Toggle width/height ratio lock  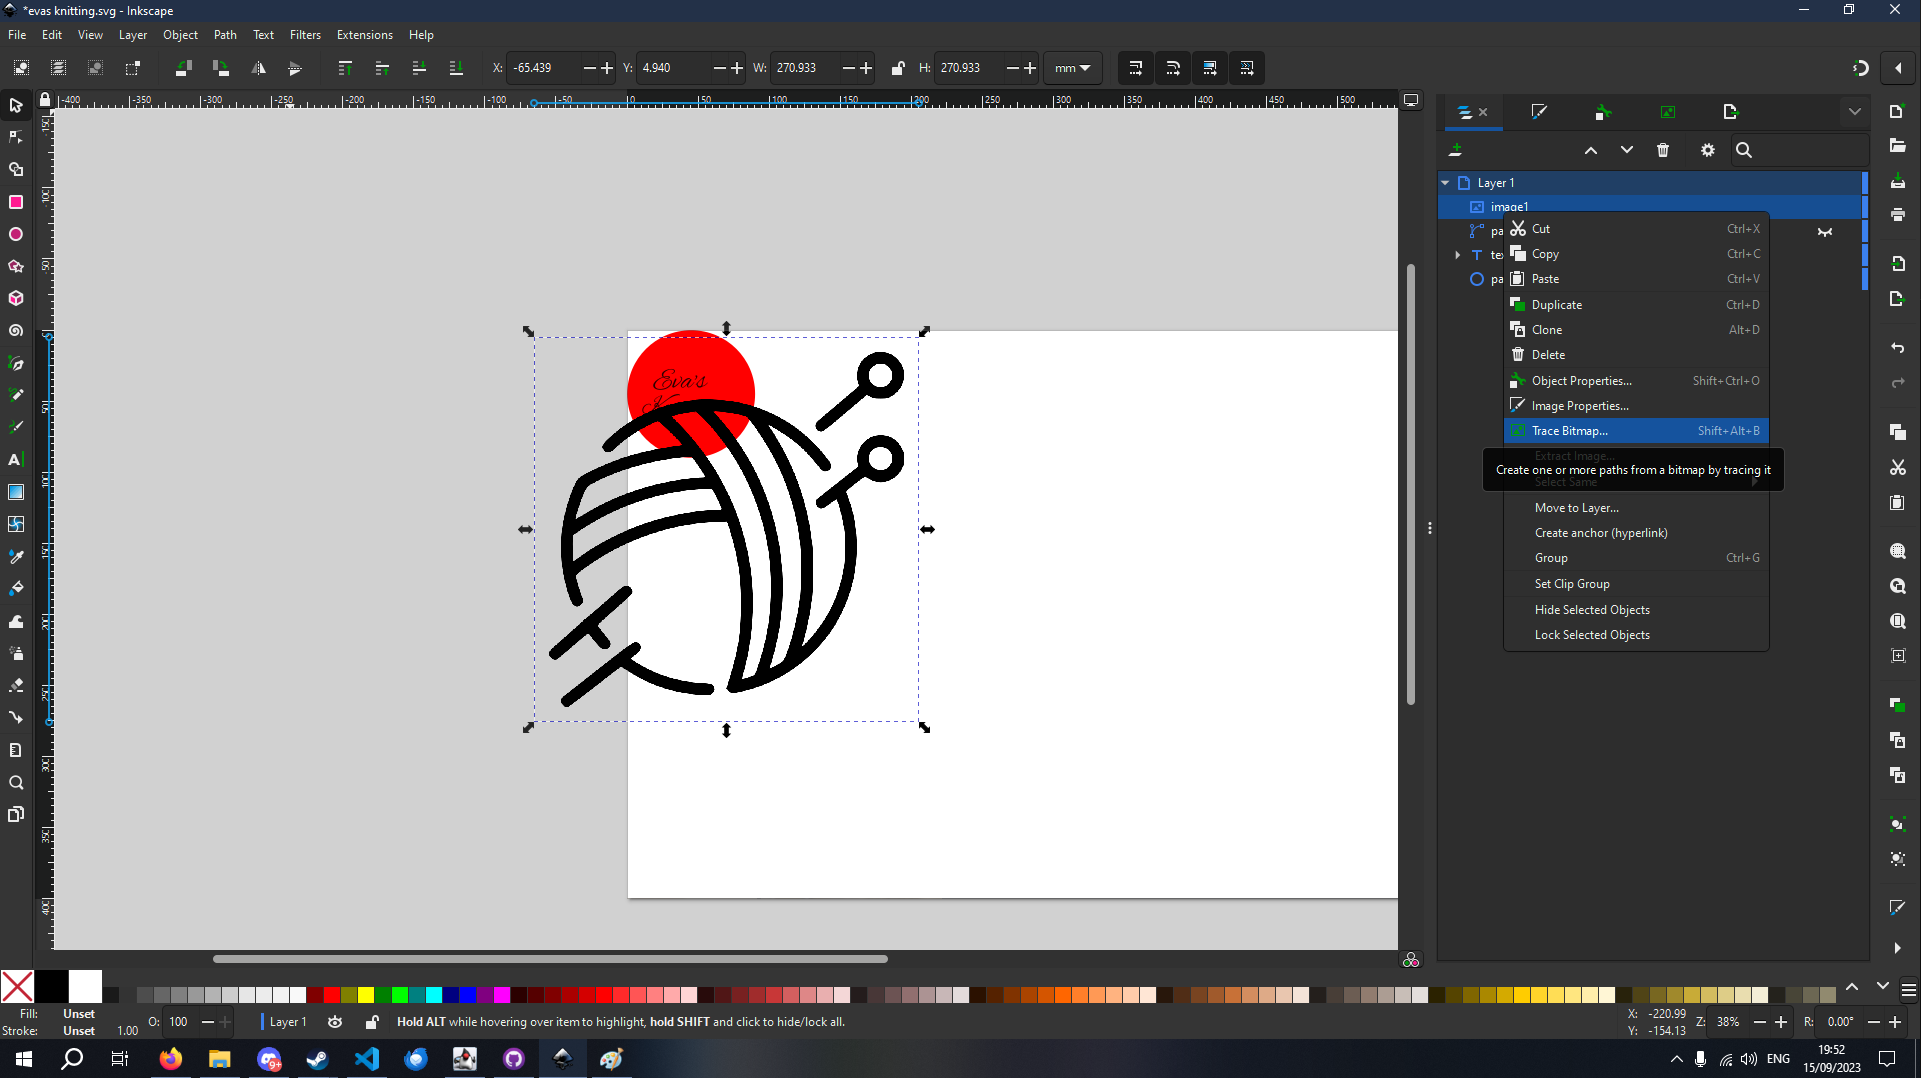point(897,68)
